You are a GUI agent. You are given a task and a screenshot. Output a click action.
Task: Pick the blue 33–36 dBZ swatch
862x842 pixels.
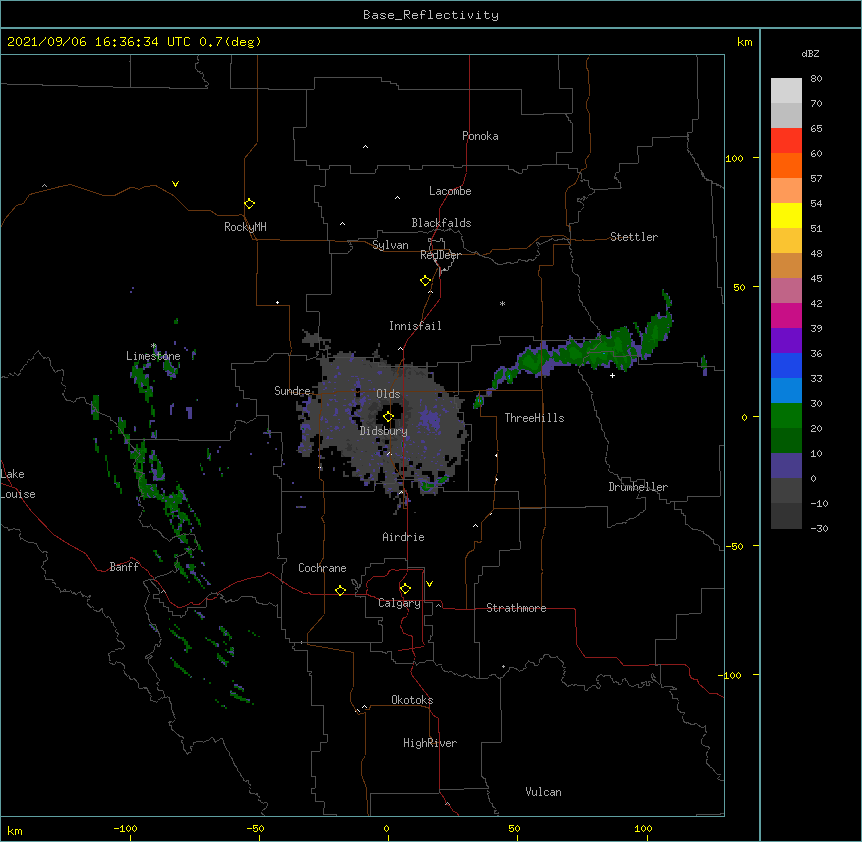(x=786, y=365)
